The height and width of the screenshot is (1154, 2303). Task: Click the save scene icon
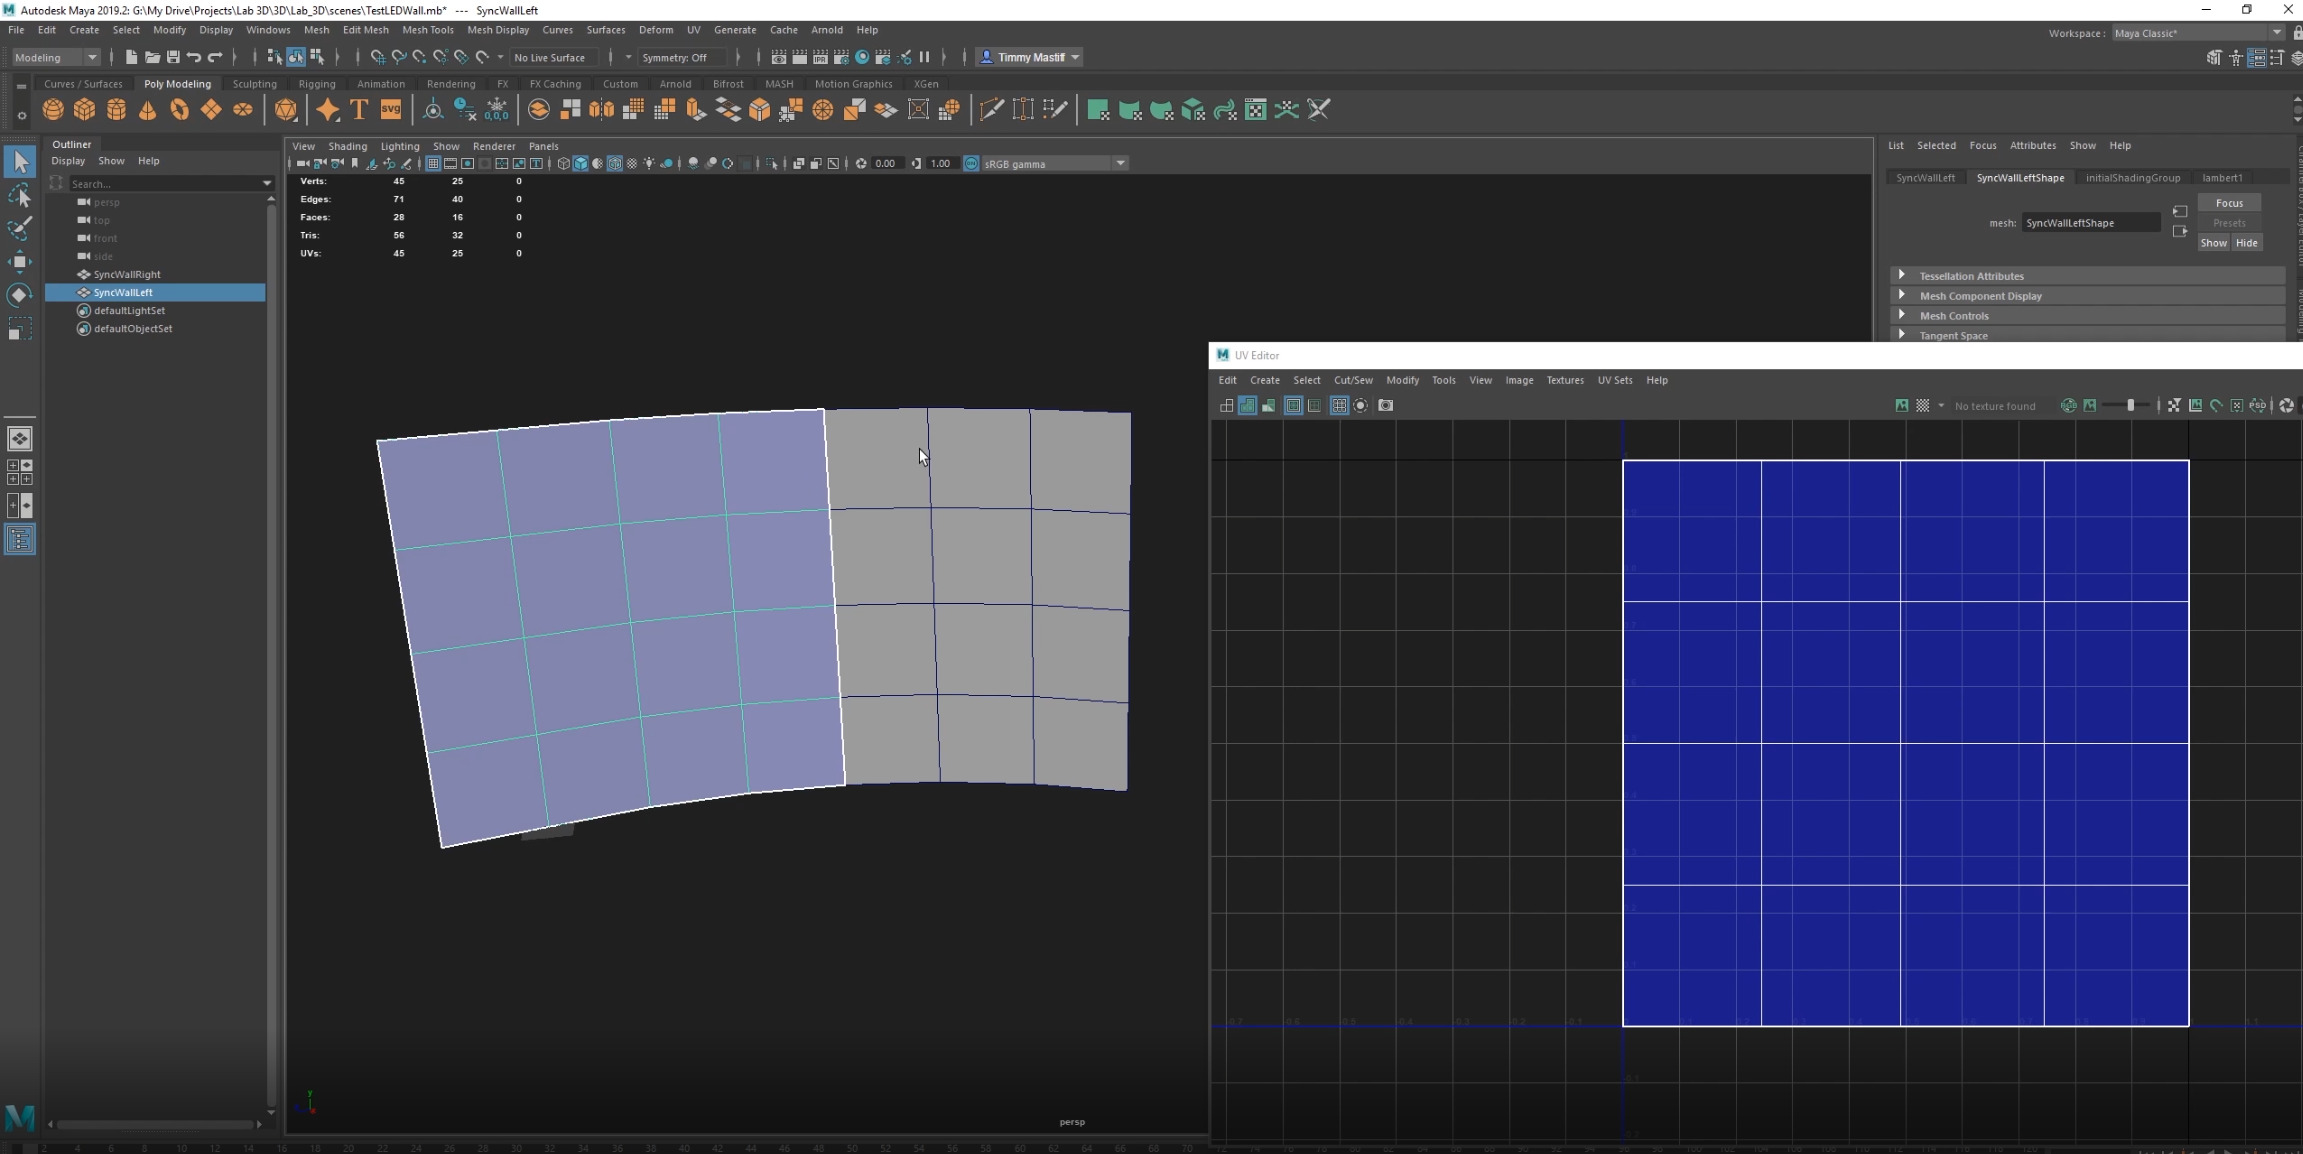pyautogui.click(x=173, y=57)
